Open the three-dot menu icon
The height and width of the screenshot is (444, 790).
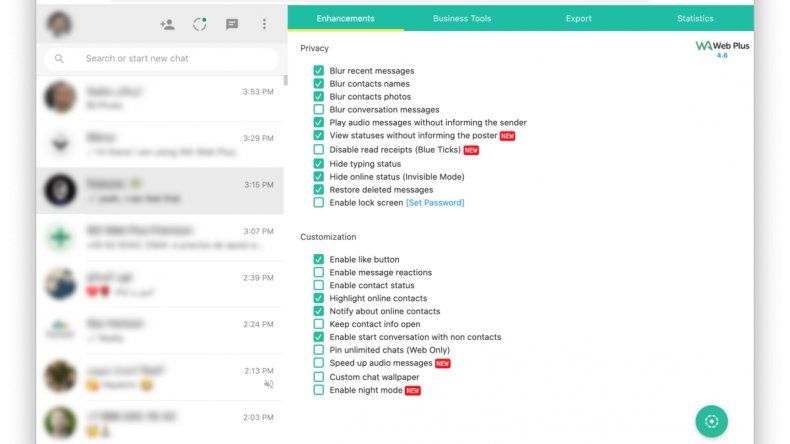(264, 24)
